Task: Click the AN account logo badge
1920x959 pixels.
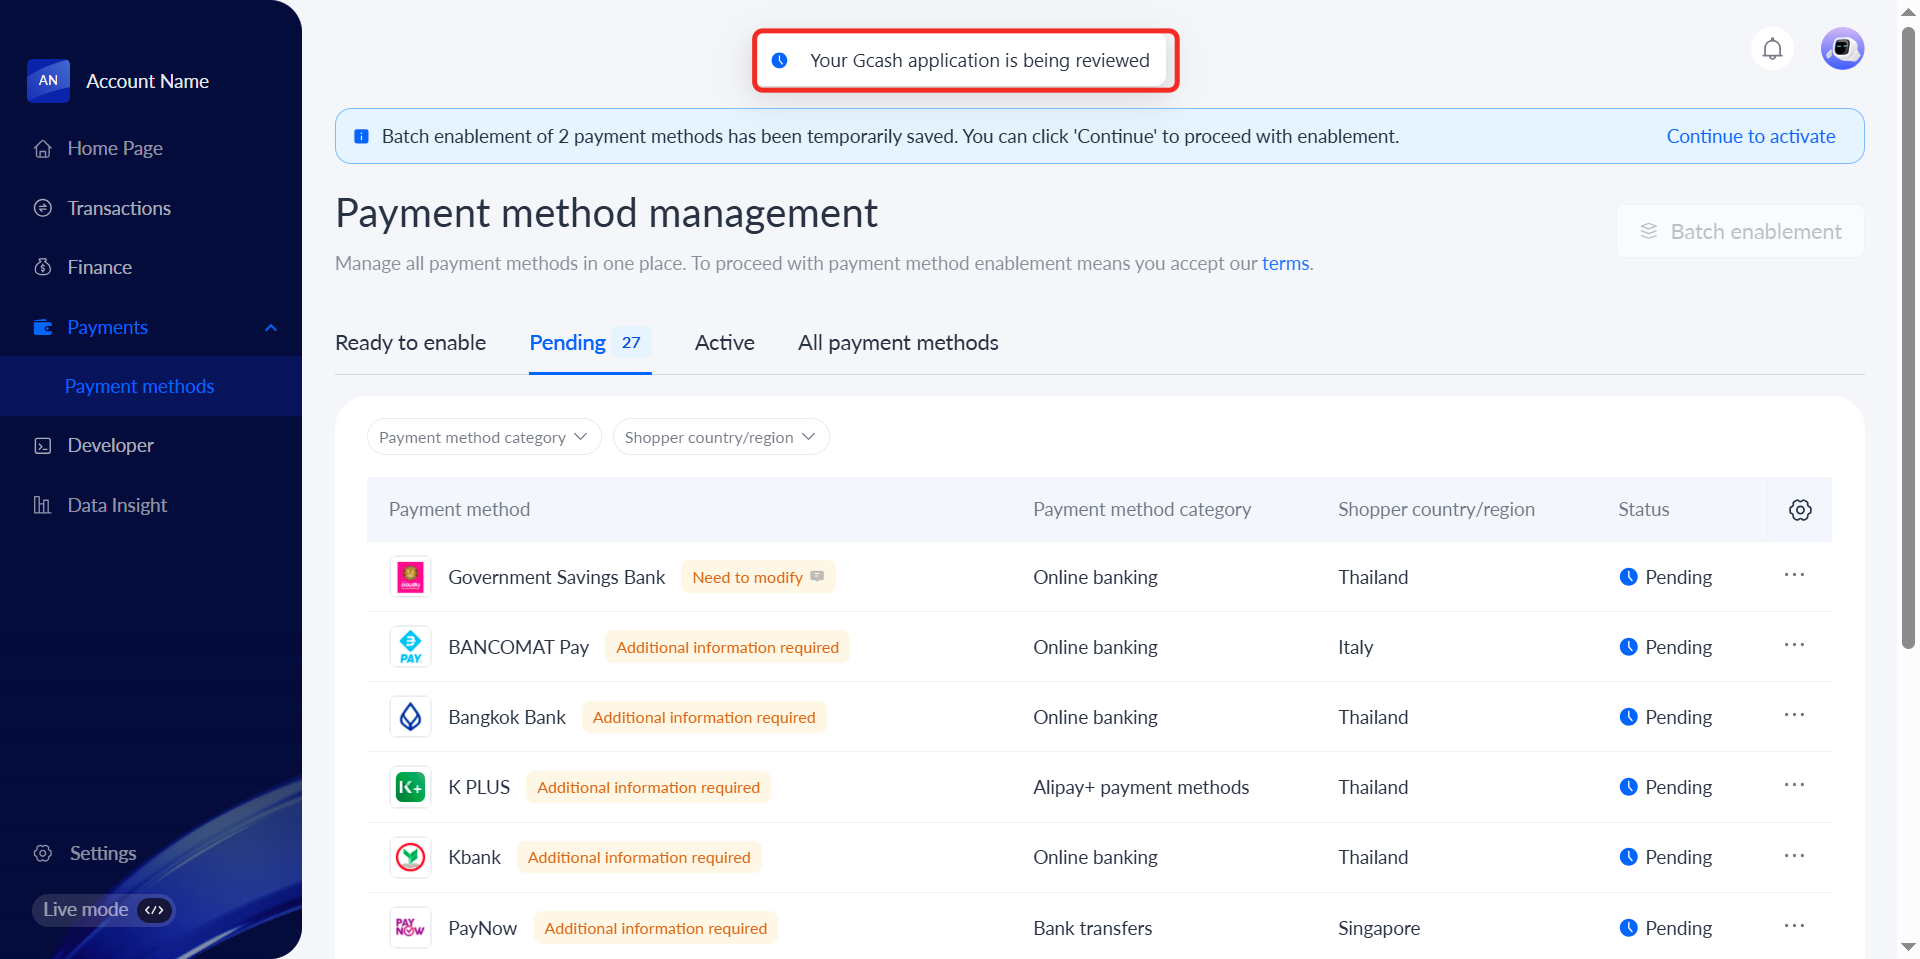Action: tap(48, 81)
